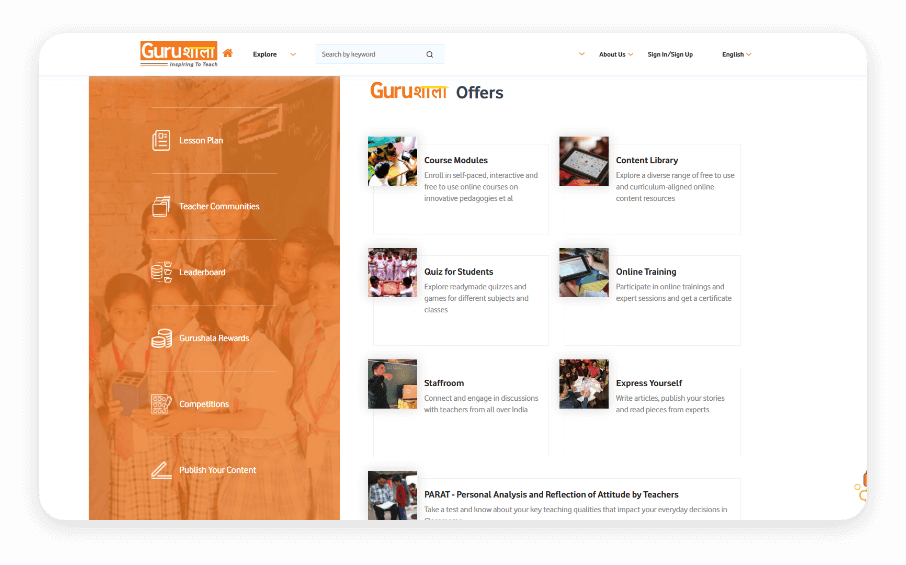Open Teacher Communities from the sidebar
Viewport: 906px width, 565px height.
click(x=219, y=206)
